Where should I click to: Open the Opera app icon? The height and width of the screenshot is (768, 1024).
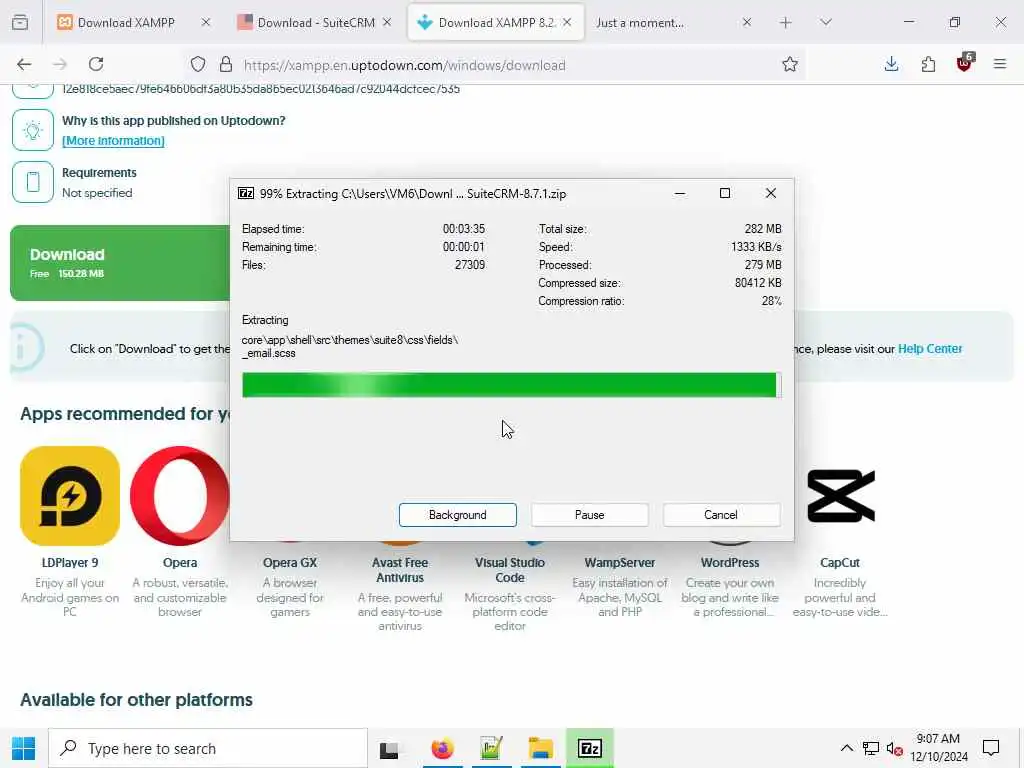[x=180, y=496]
